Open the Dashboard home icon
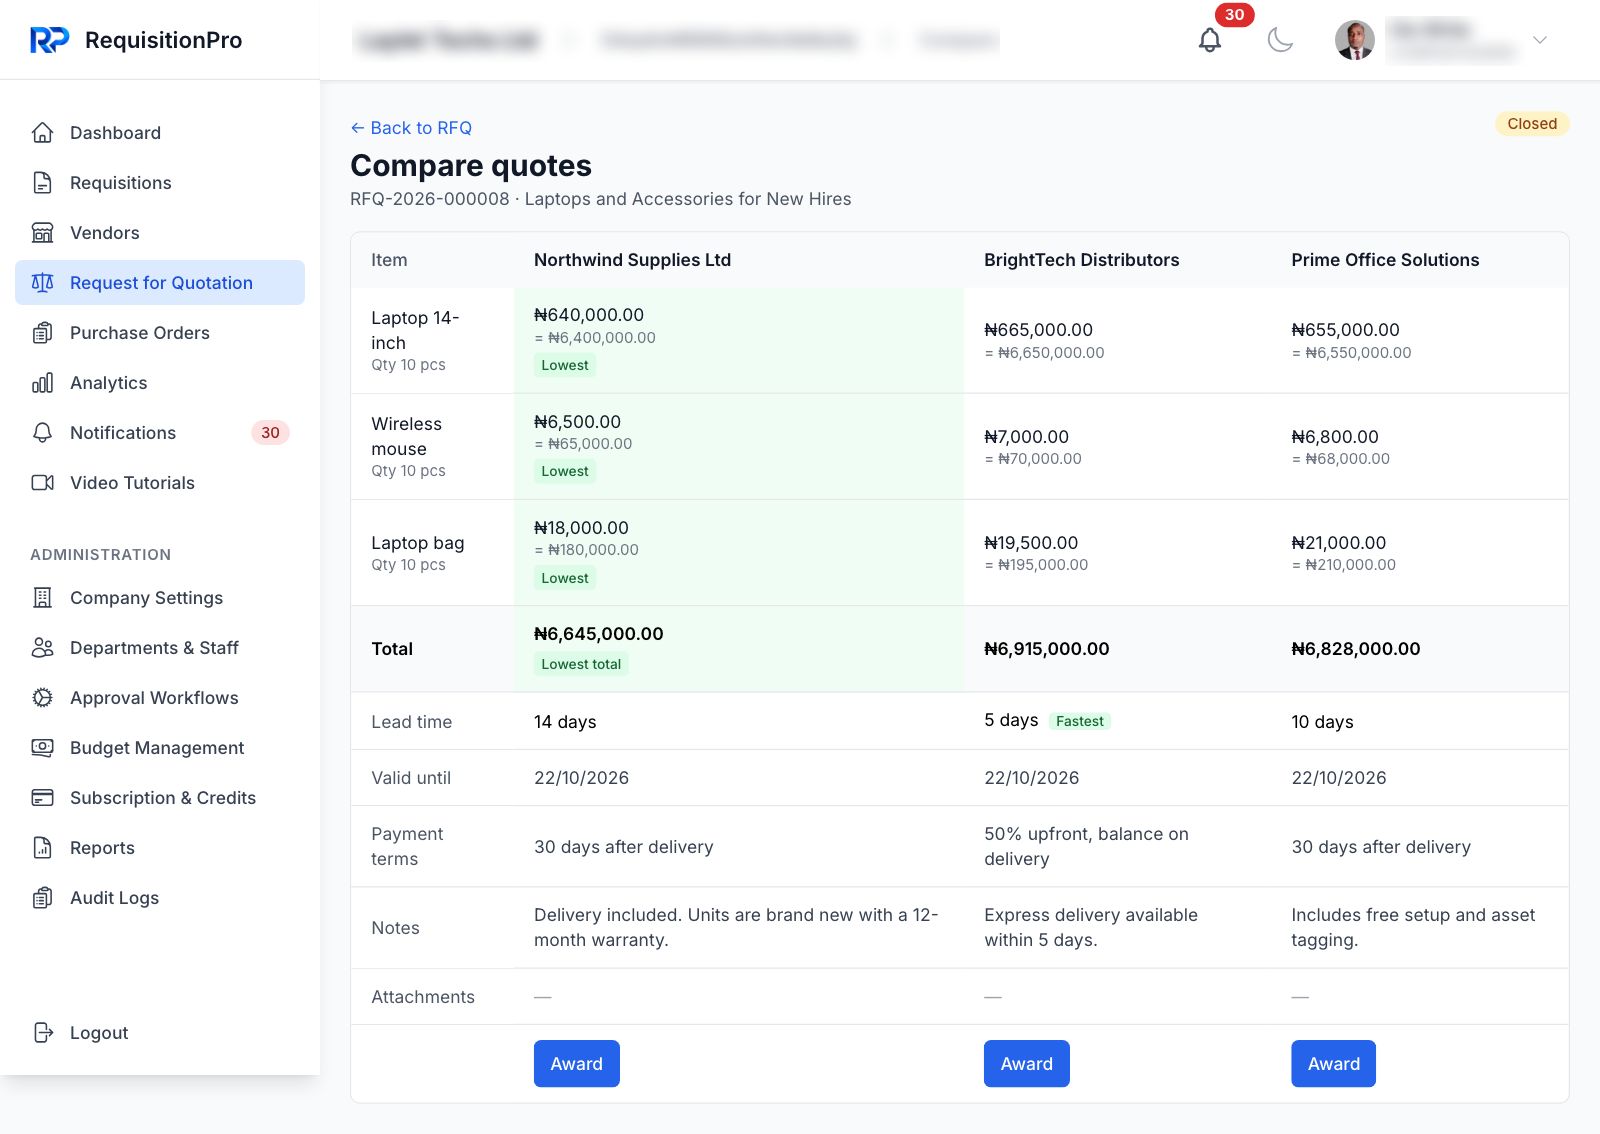 click(x=42, y=133)
